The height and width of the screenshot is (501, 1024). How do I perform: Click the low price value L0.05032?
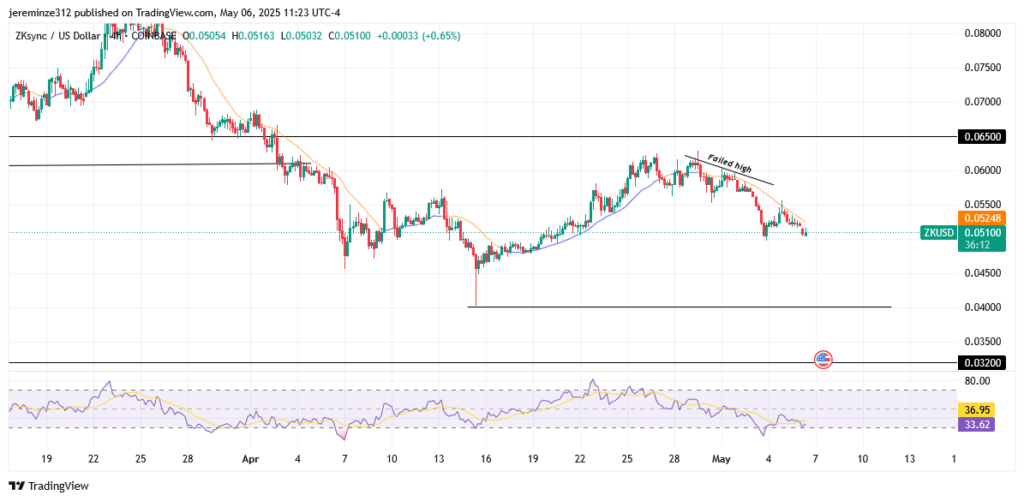click(302, 36)
